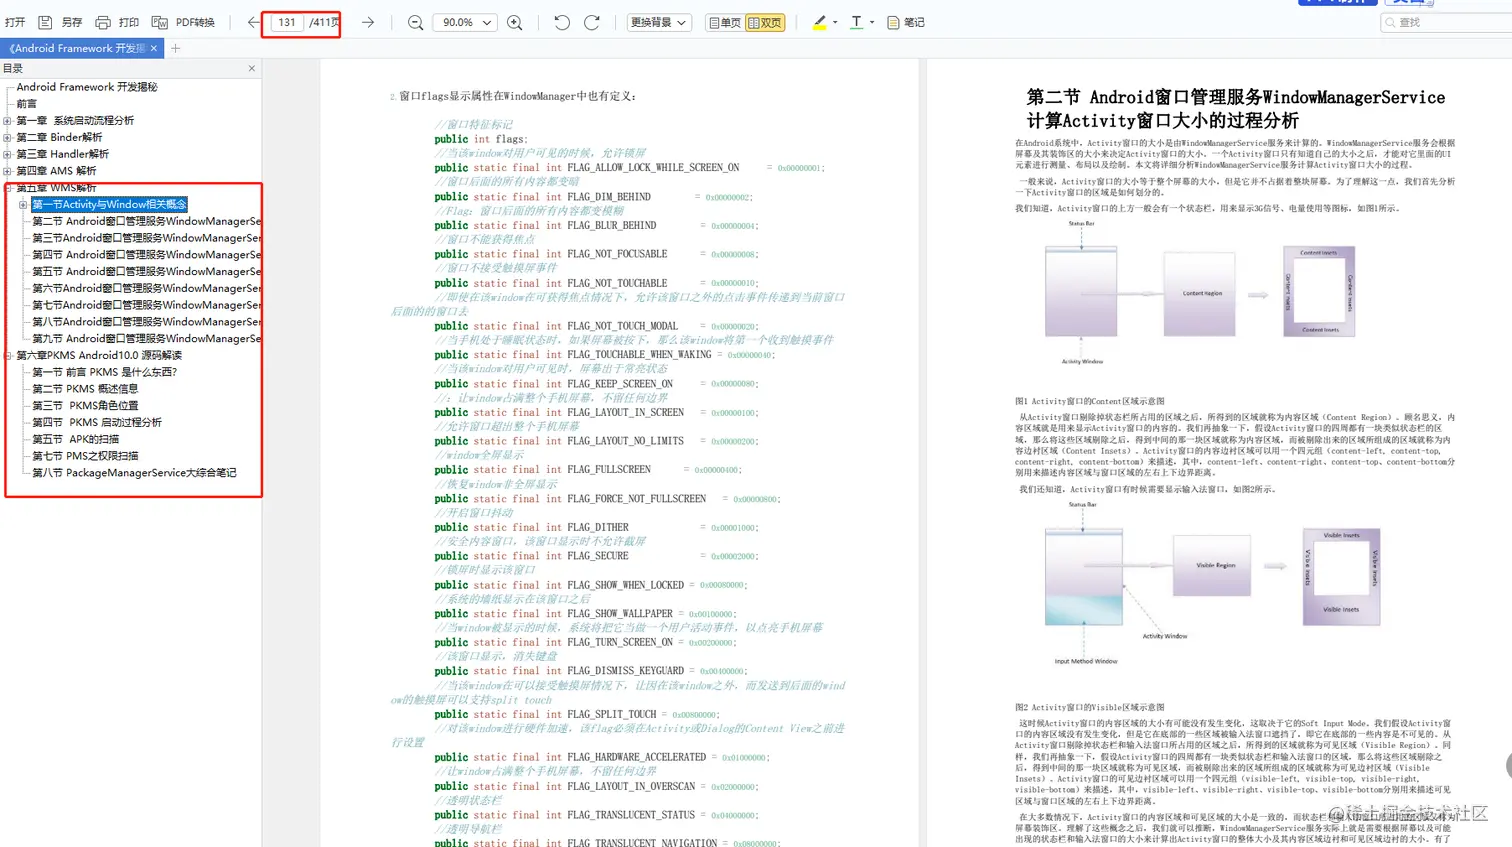
Task: Close the 目录 outline panel
Action: (x=252, y=68)
